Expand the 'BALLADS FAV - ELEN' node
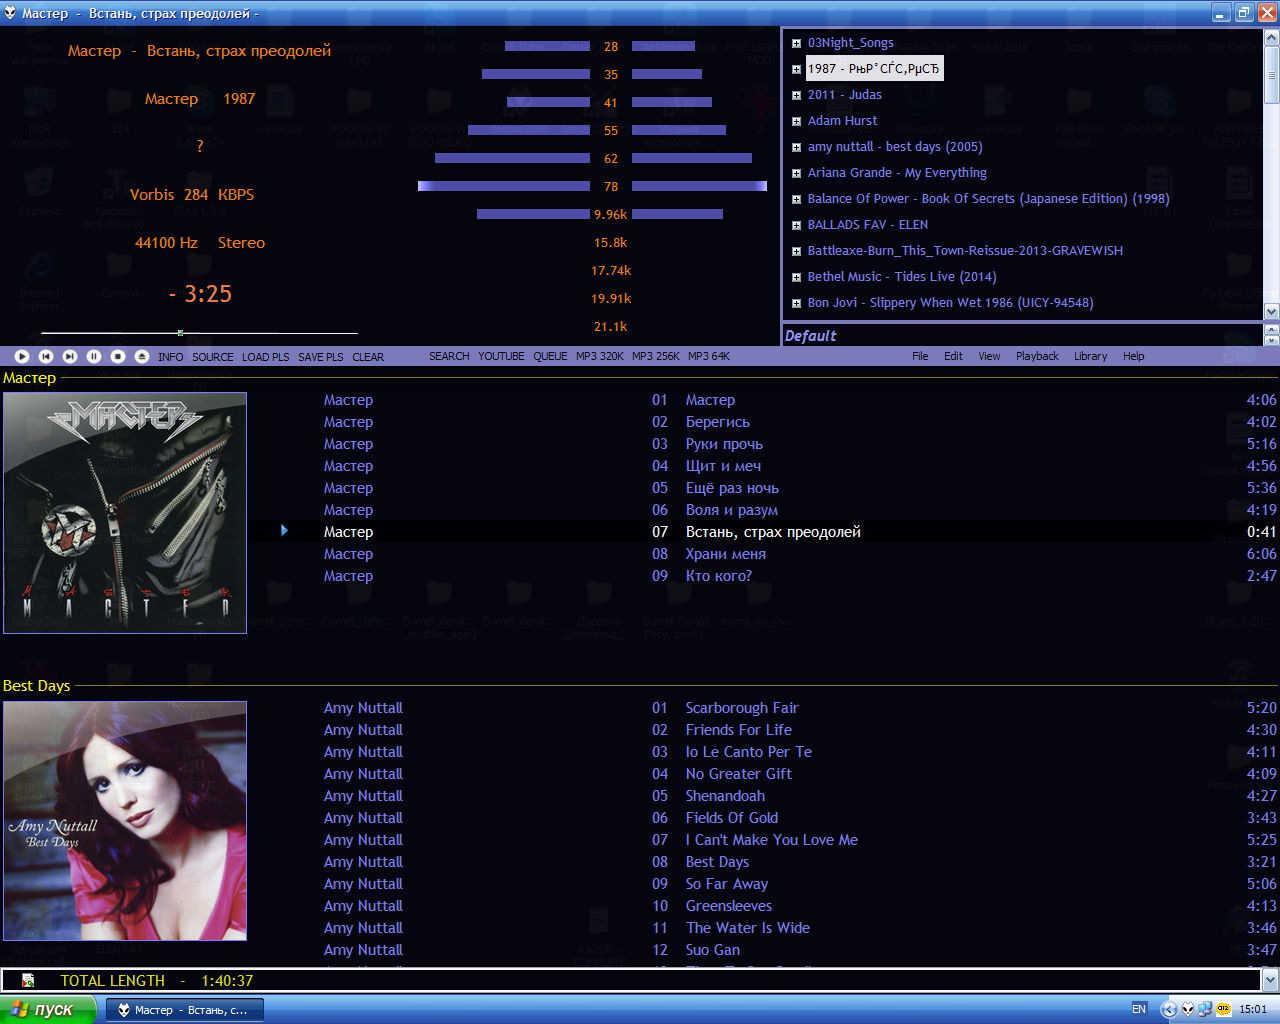The height and width of the screenshot is (1024, 1280). pyautogui.click(x=796, y=225)
